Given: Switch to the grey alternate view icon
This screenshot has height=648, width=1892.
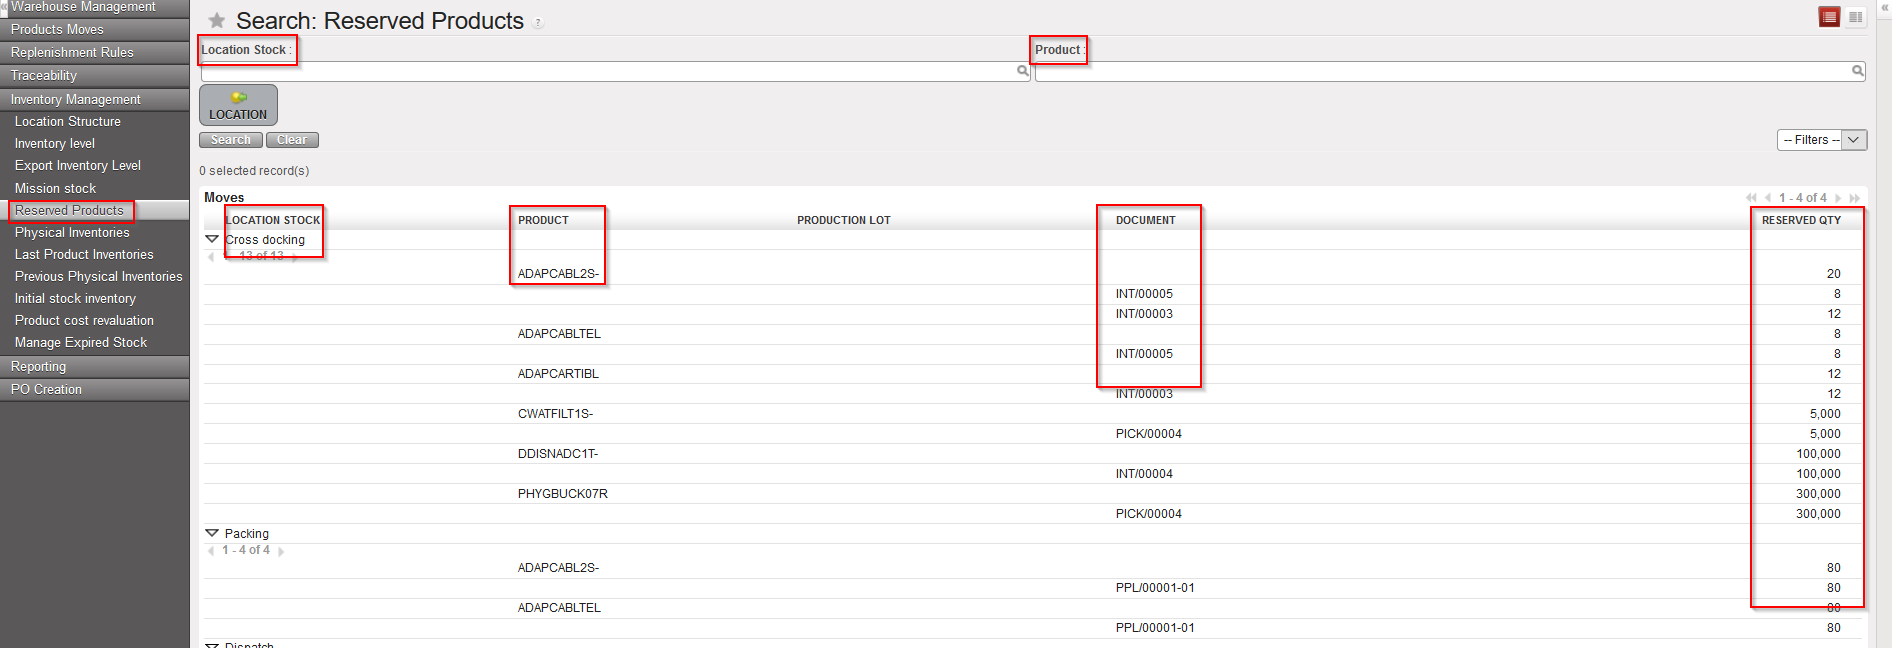Looking at the screenshot, I should (1855, 17).
